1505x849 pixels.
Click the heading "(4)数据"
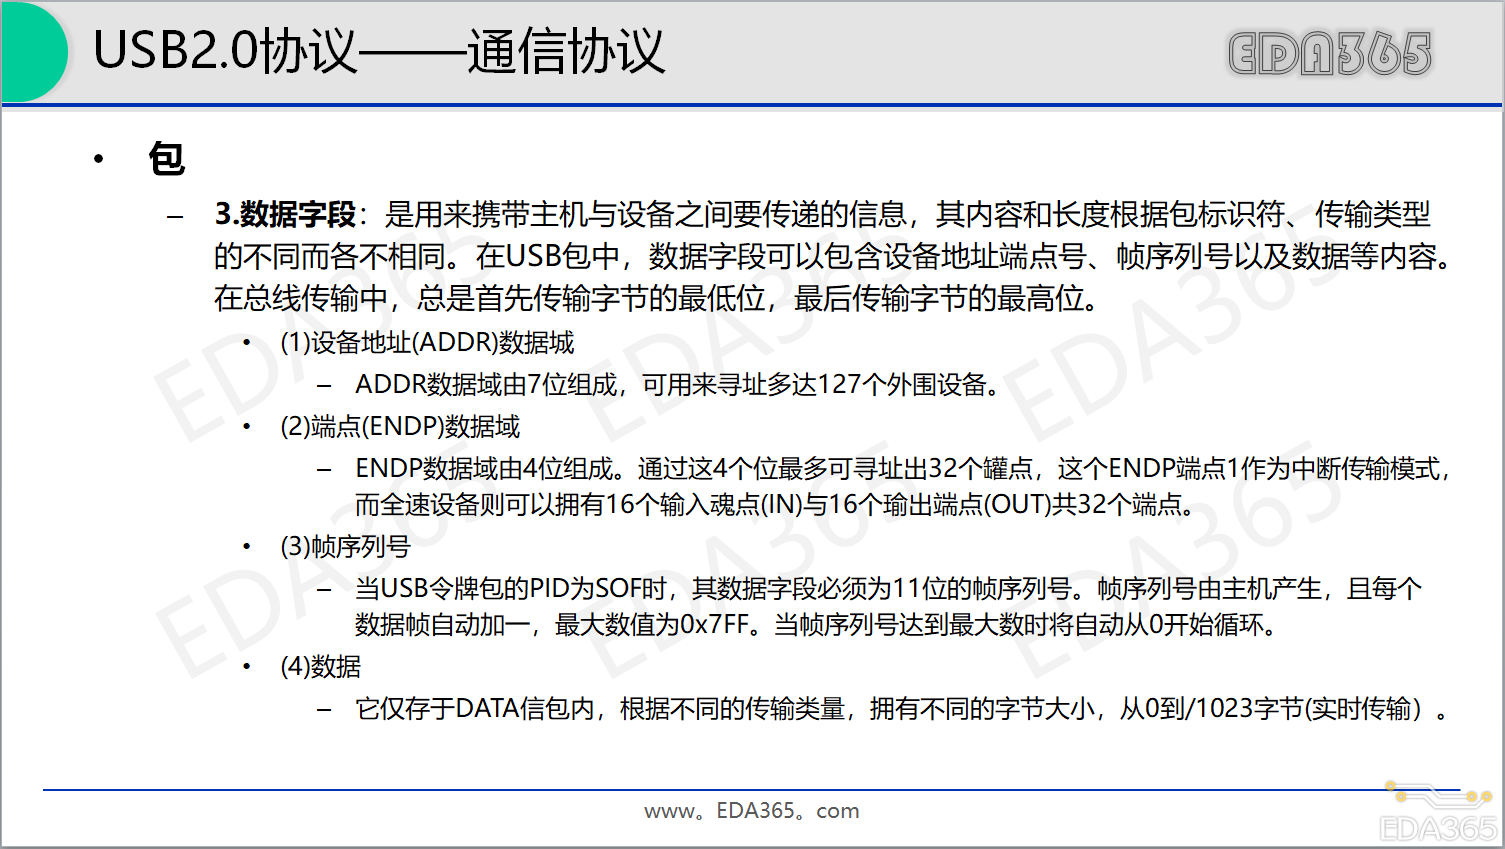point(320,667)
